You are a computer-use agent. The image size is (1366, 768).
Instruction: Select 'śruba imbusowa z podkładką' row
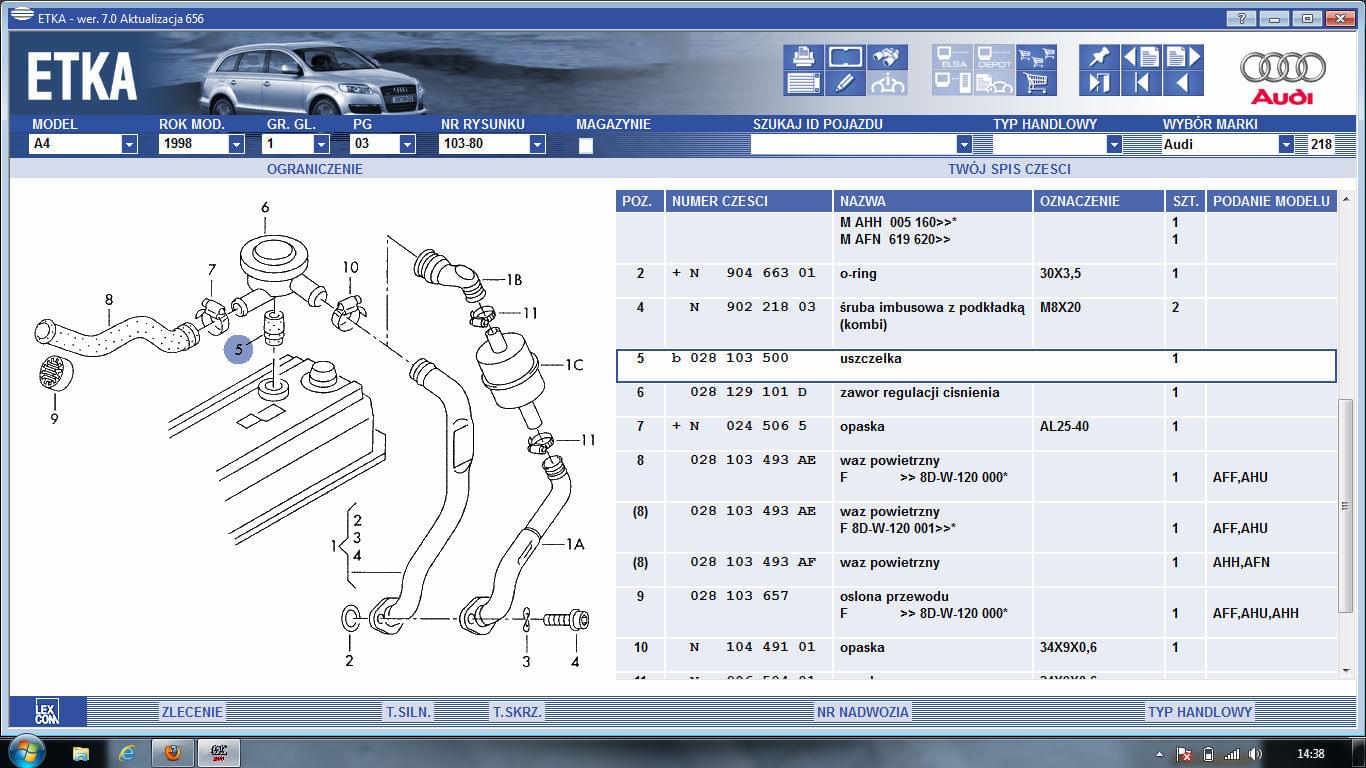(x=976, y=322)
